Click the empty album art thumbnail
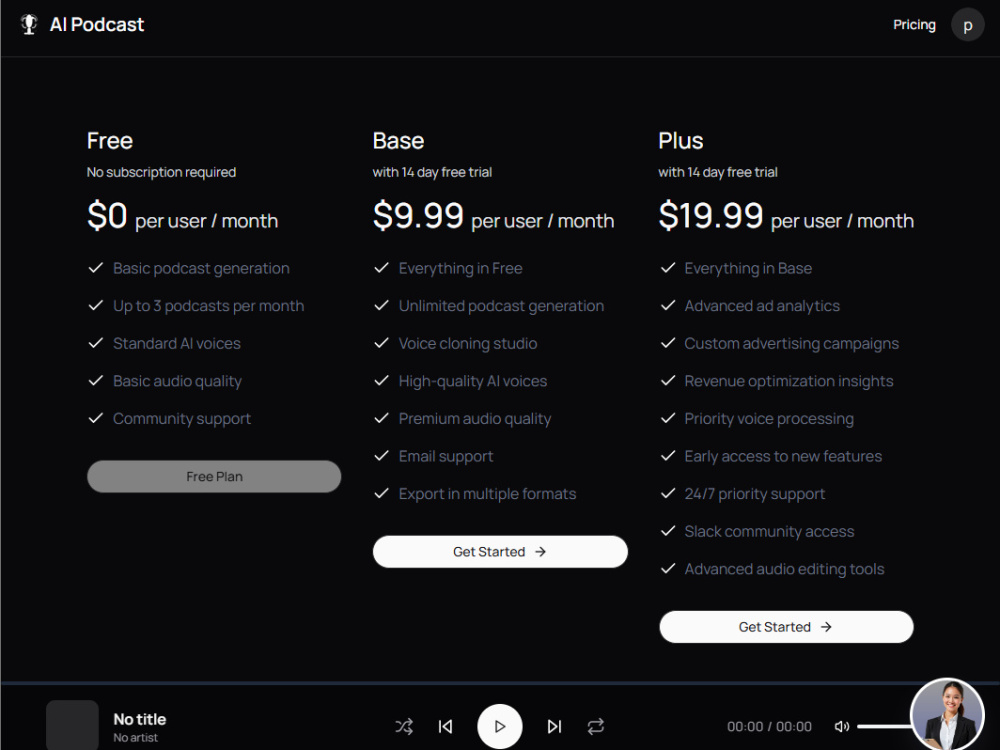 tap(72, 726)
